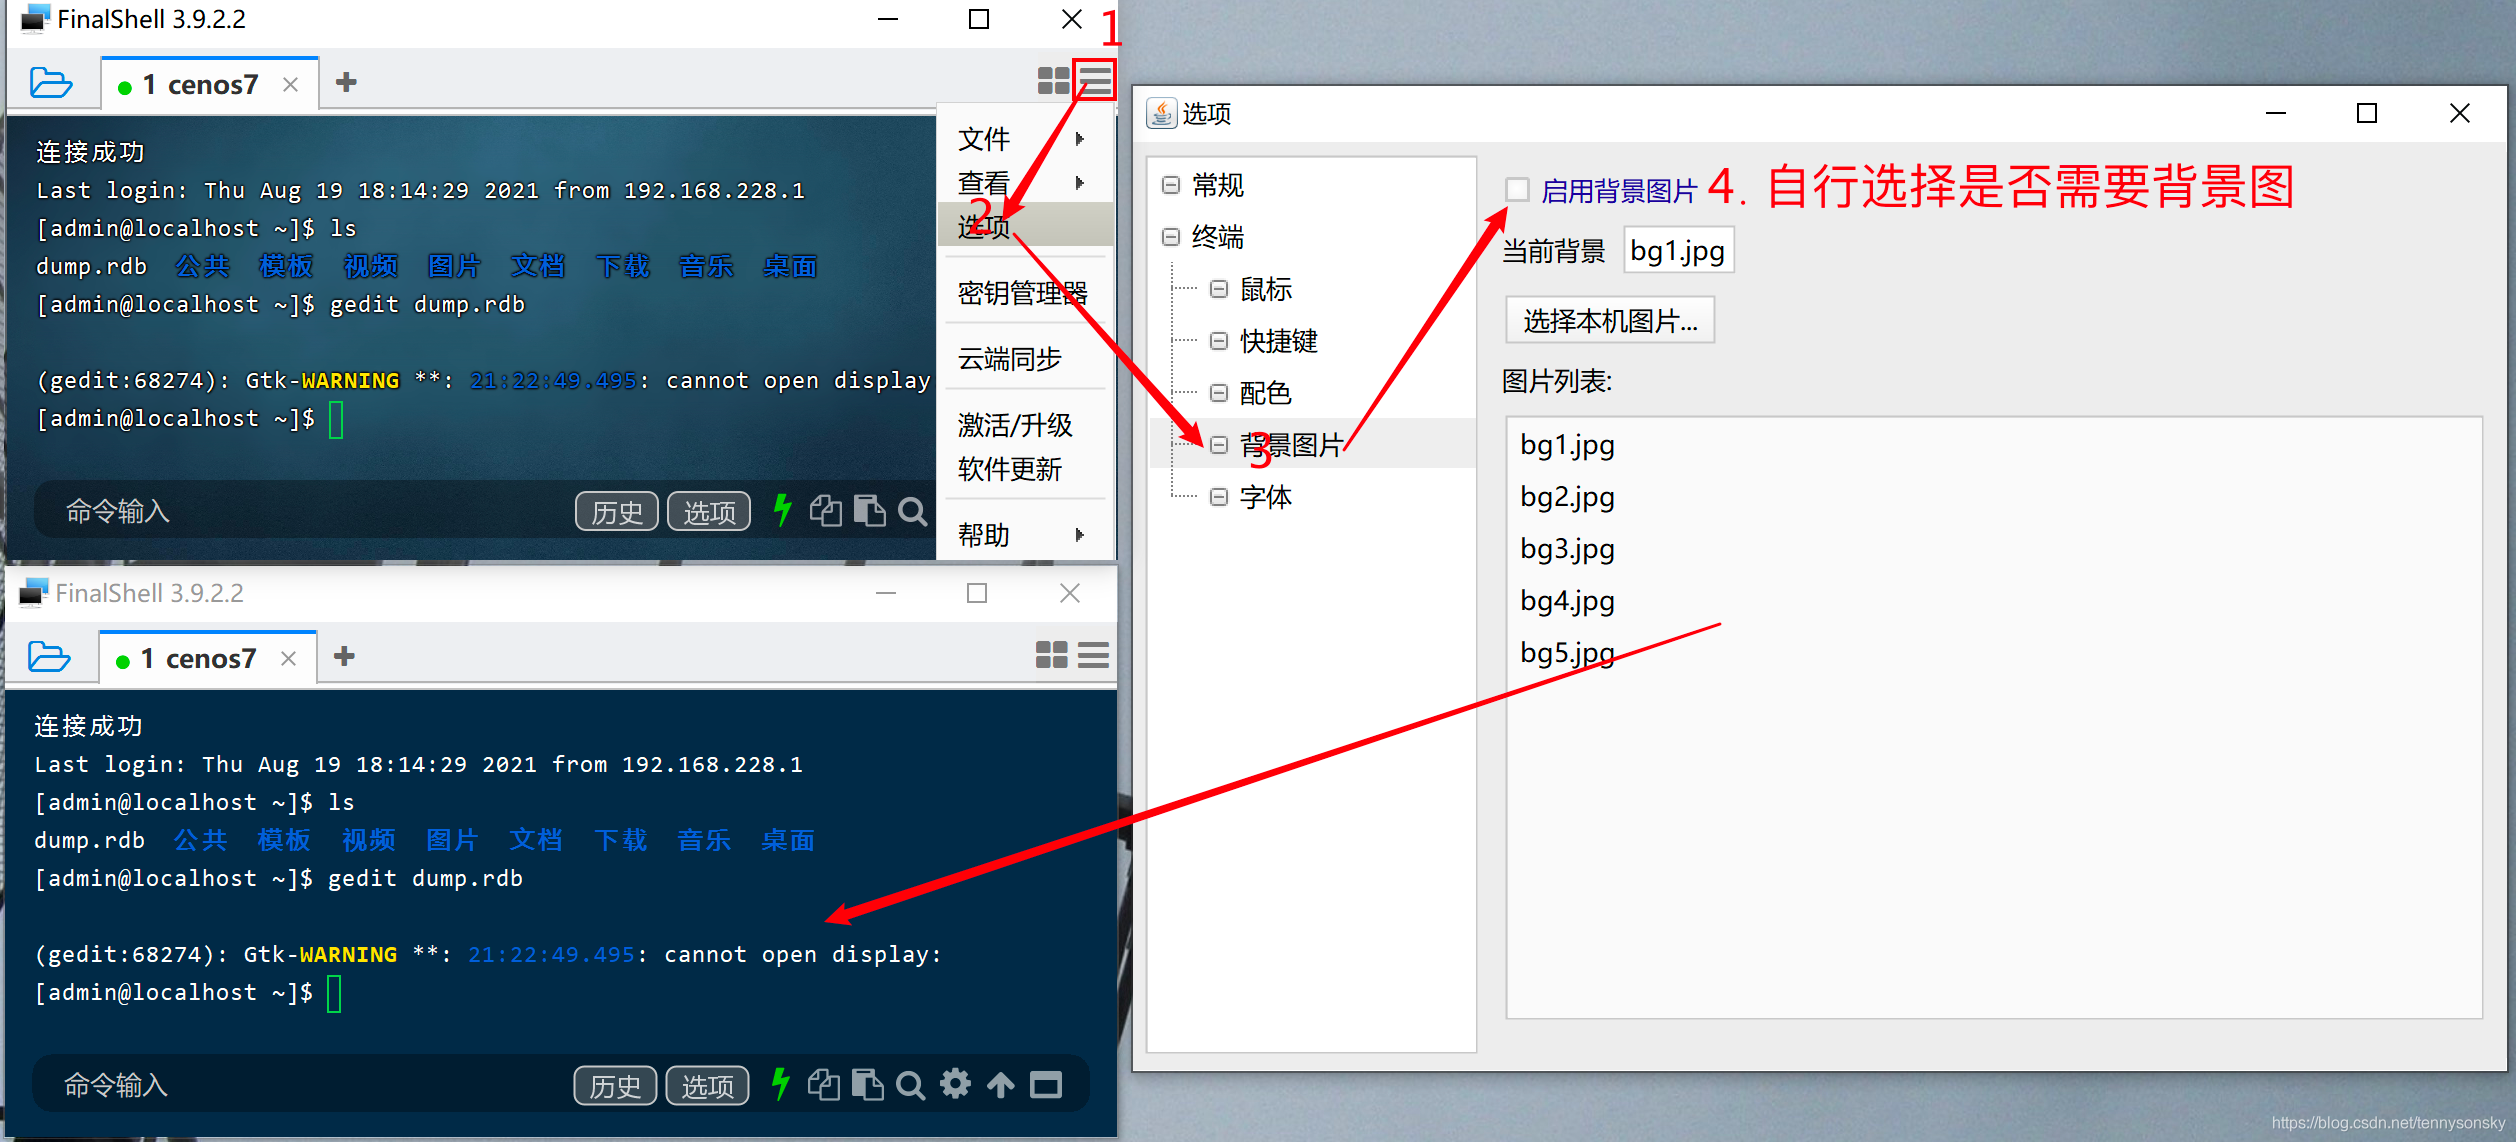Expand 查看 submenu arrow
The image size is (2516, 1142).
(1080, 183)
